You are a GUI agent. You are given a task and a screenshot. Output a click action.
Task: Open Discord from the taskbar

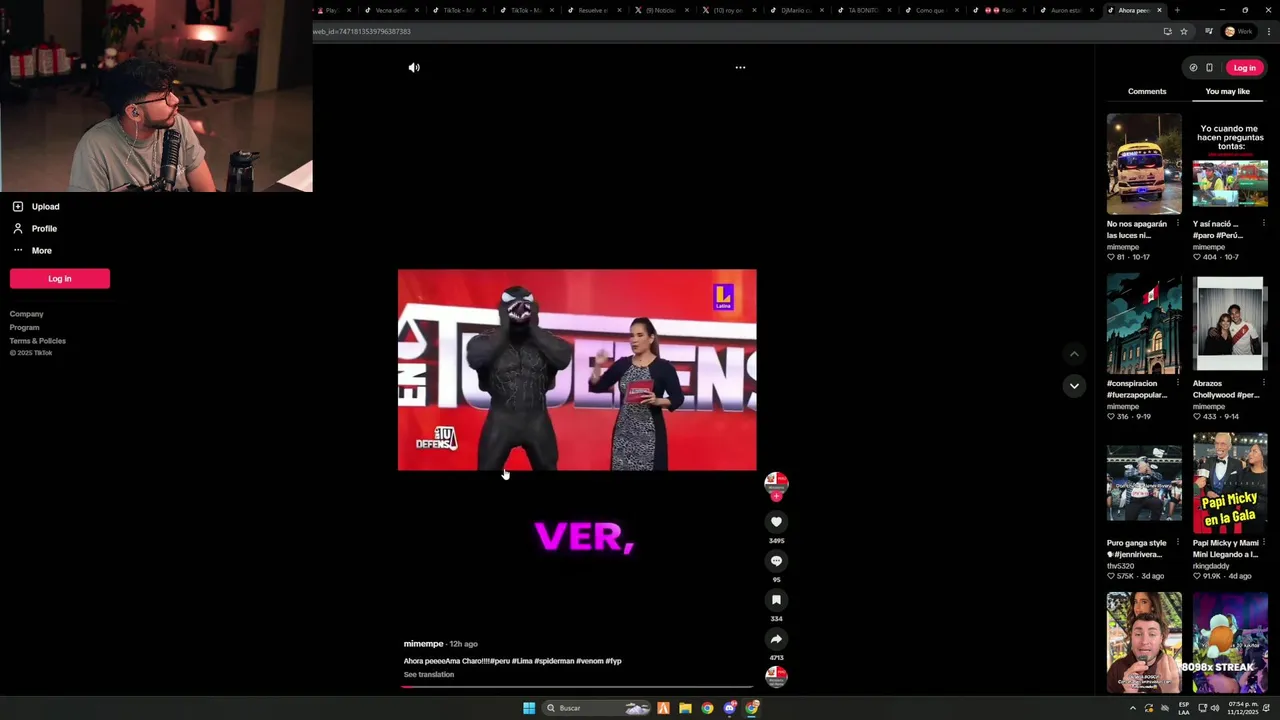coord(730,708)
